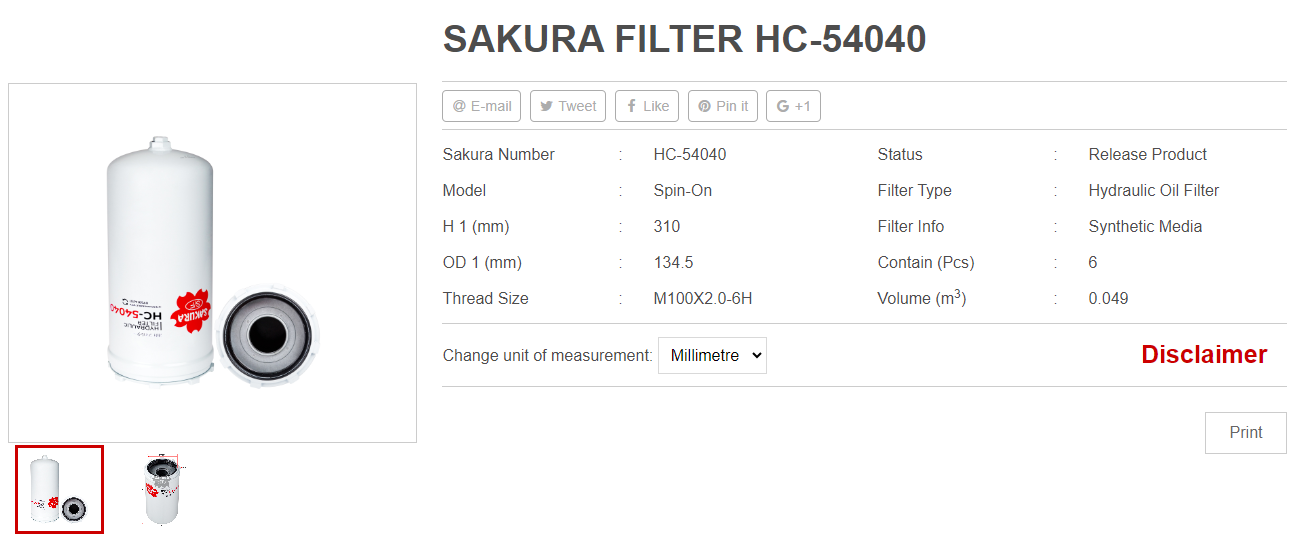Click the Model value Spin-On
Image resolution: width=1294 pixels, height=537 pixels.
pyautogui.click(x=682, y=191)
